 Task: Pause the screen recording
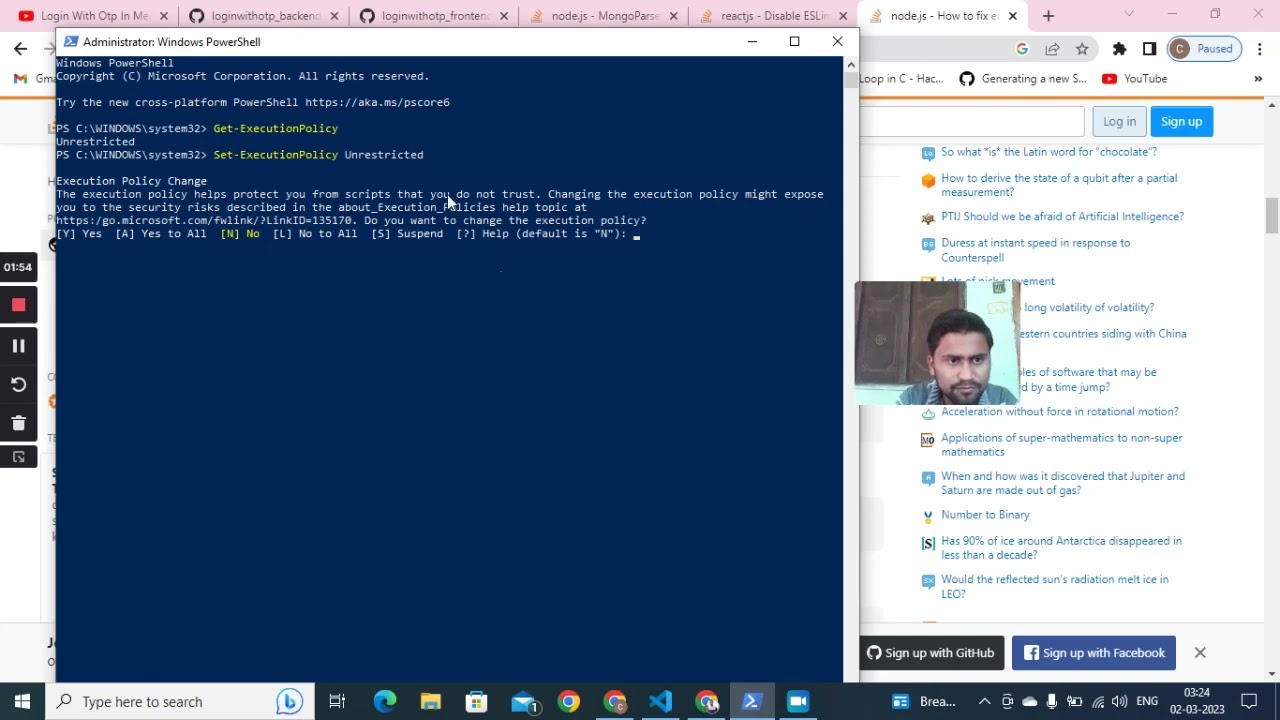click(18, 346)
